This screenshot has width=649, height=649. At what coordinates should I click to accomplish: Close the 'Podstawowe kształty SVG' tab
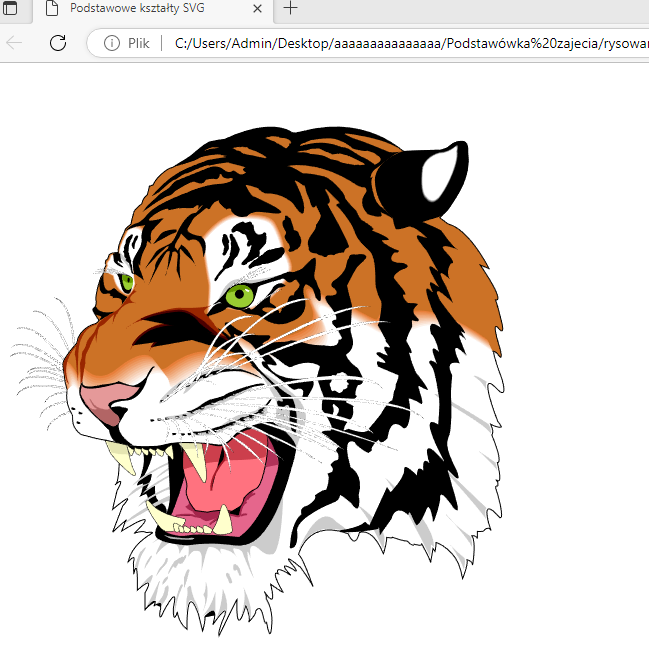pyautogui.click(x=257, y=8)
